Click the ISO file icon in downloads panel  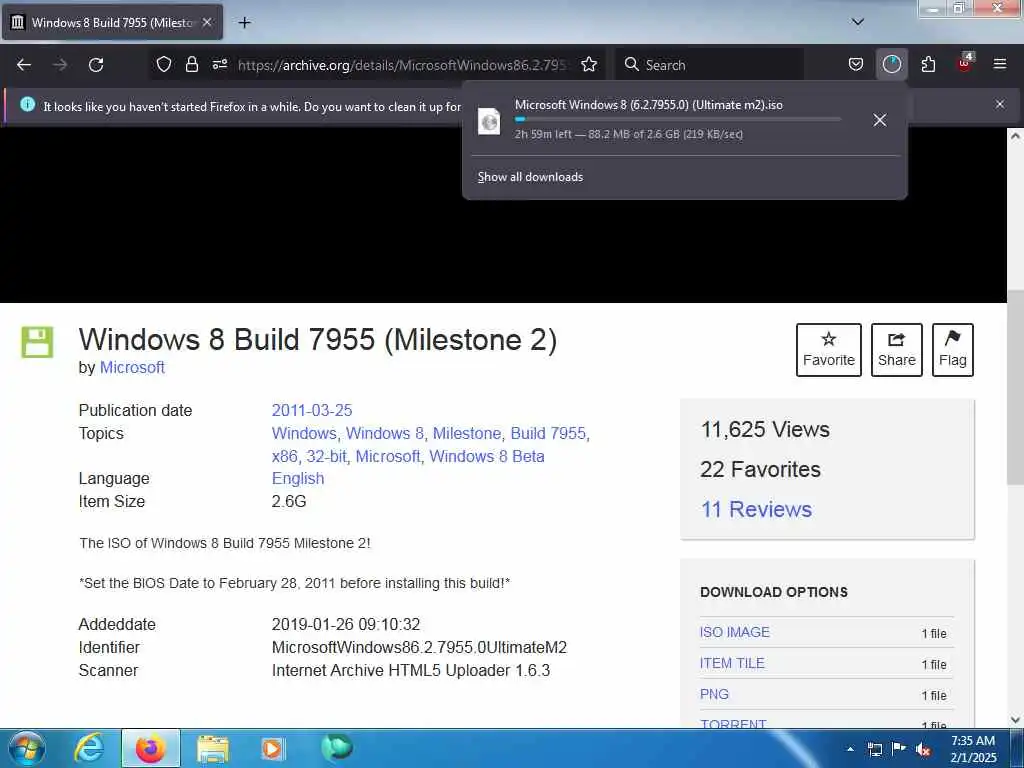click(x=489, y=121)
